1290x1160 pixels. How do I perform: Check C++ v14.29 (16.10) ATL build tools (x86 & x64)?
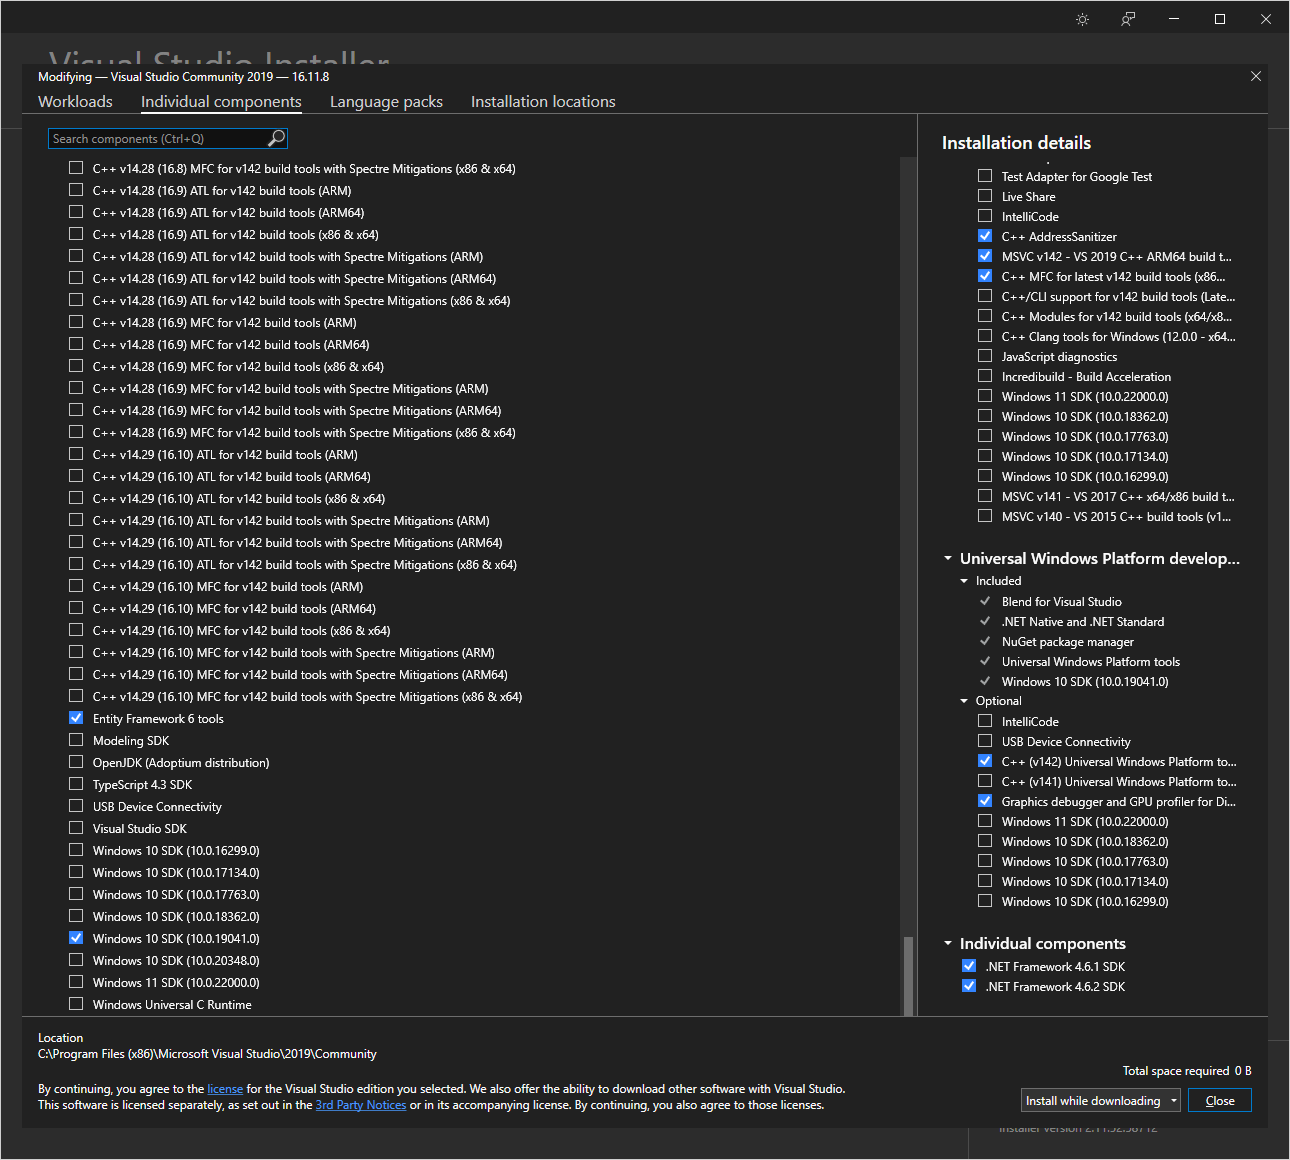(x=76, y=498)
